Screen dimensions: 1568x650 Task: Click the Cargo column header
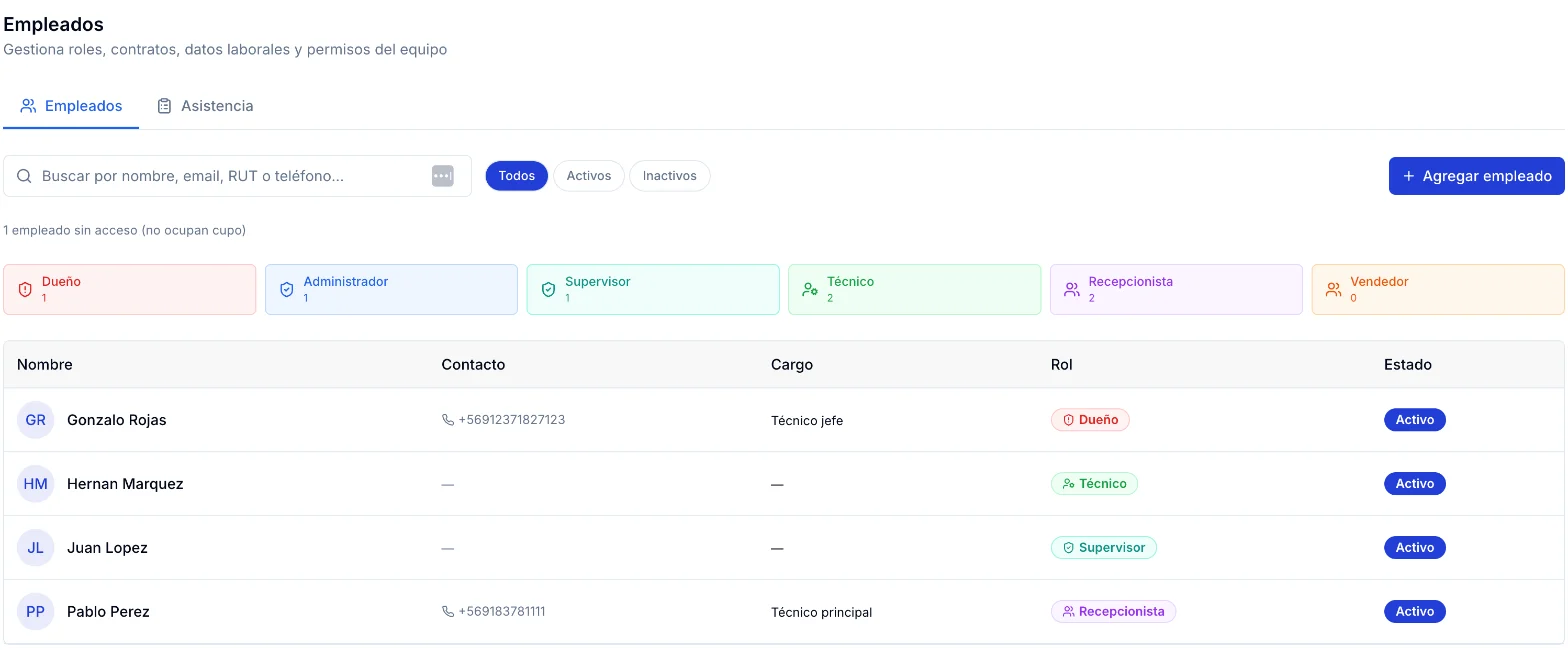tap(792, 365)
